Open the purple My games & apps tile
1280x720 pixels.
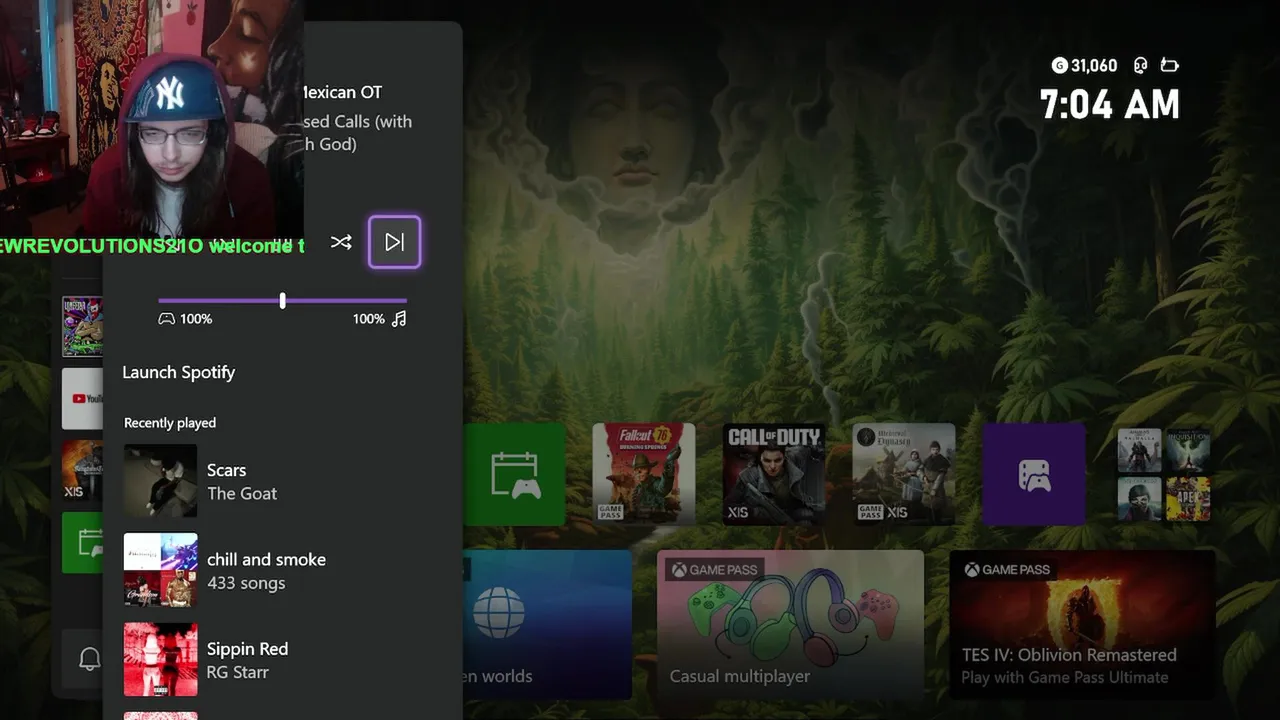1034,474
